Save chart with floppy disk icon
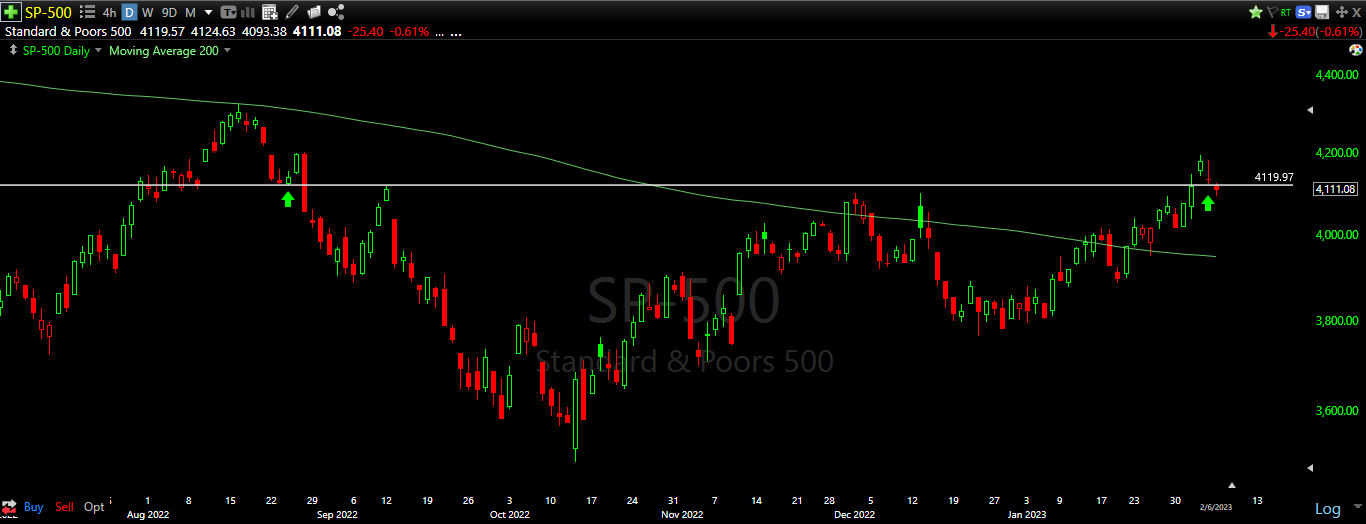 [x=1322, y=12]
